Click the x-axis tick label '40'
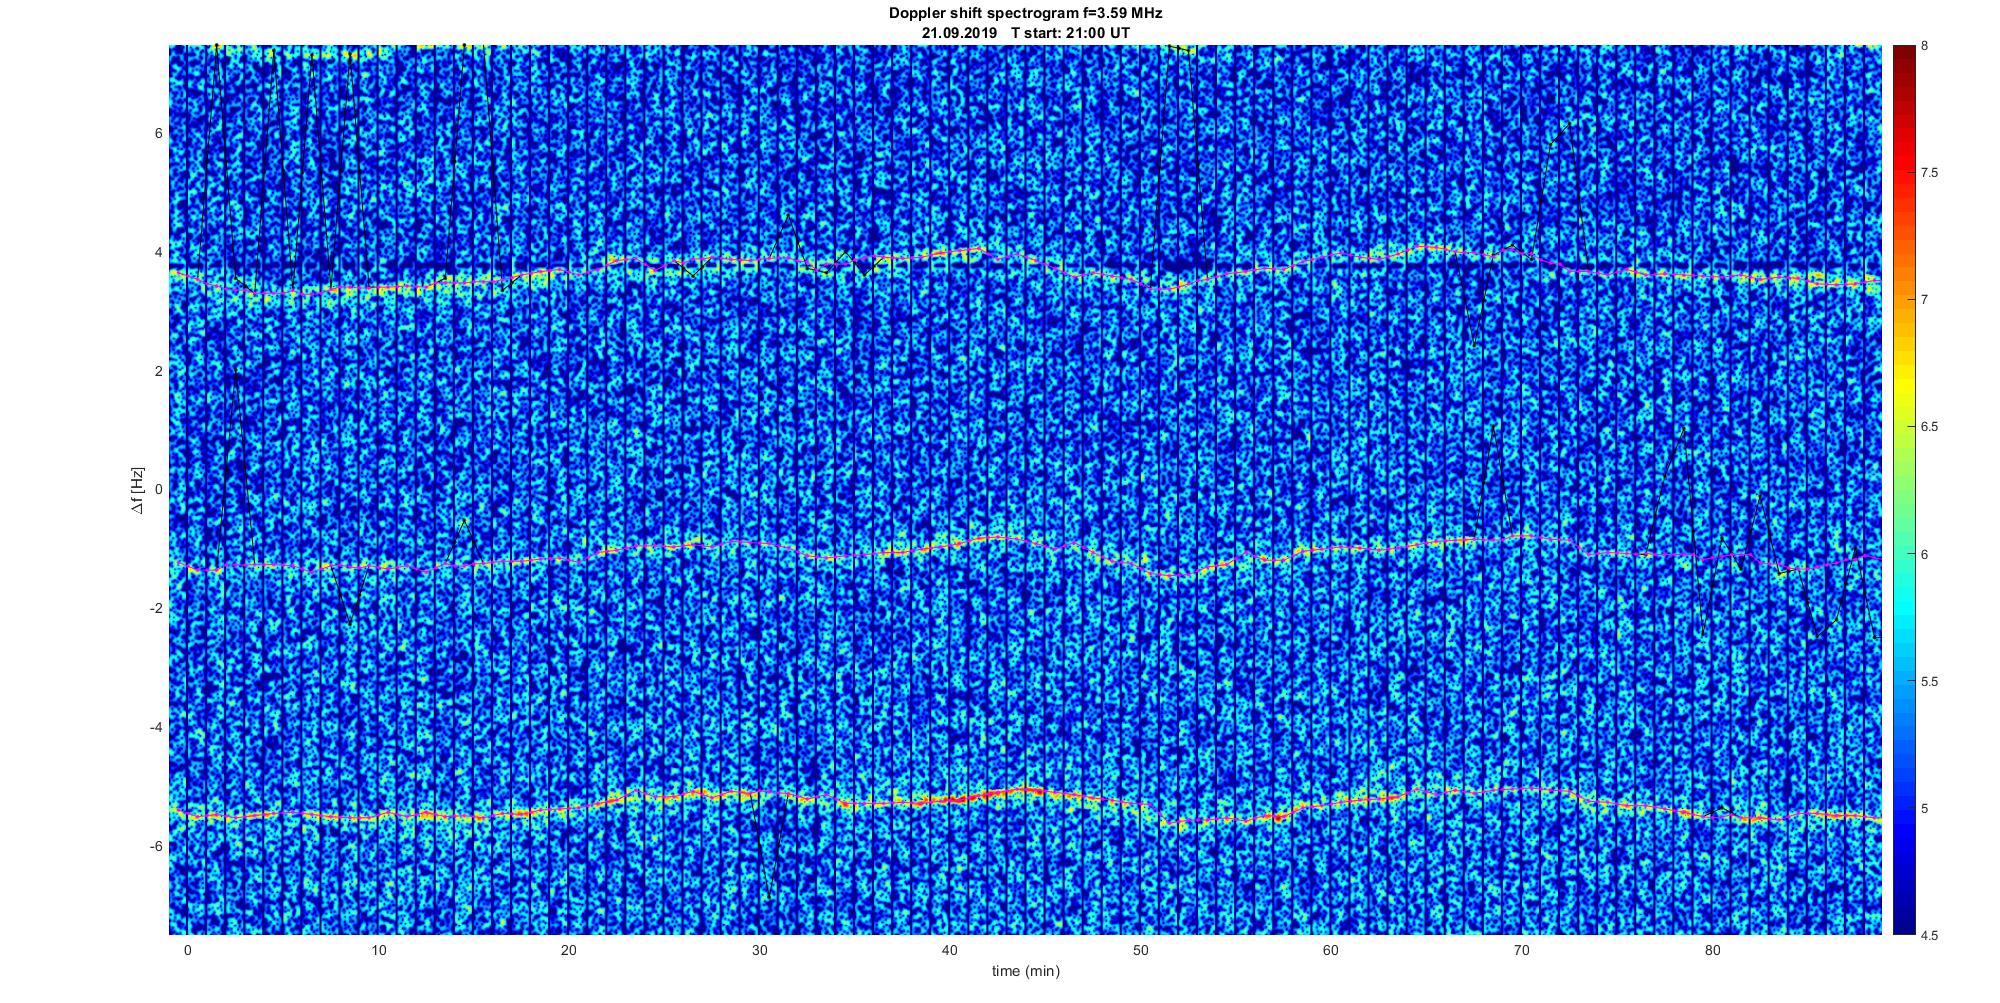This screenshot has width=2000, height=1003. [950, 950]
